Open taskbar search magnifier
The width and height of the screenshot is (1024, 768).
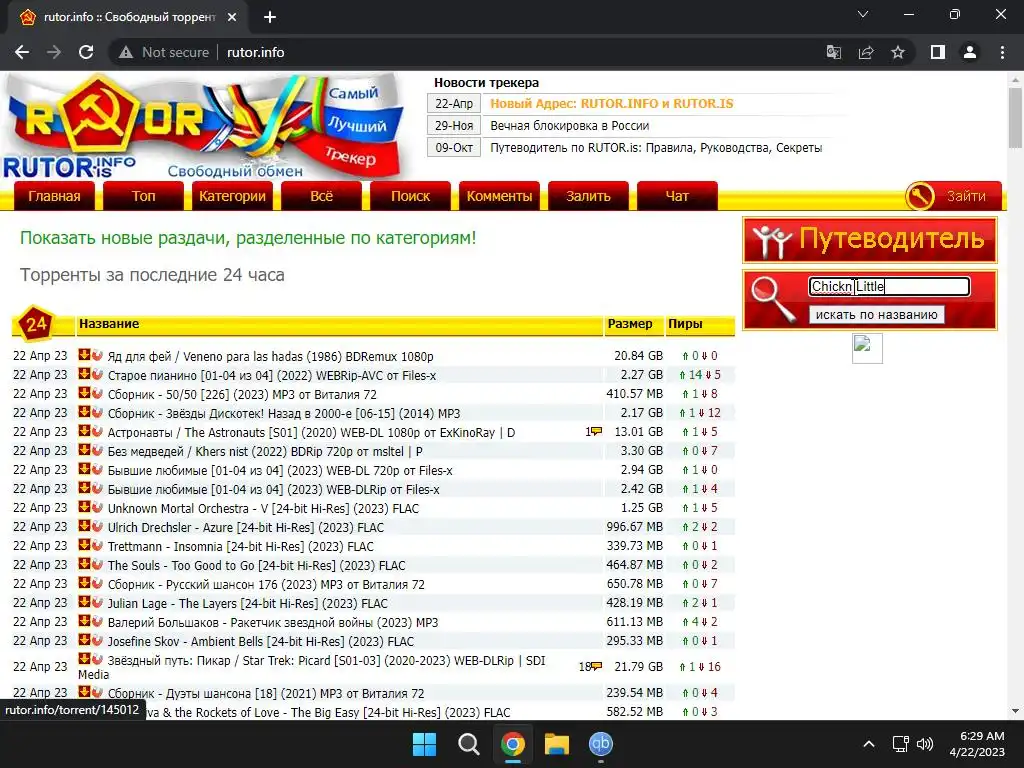(468, 744)
